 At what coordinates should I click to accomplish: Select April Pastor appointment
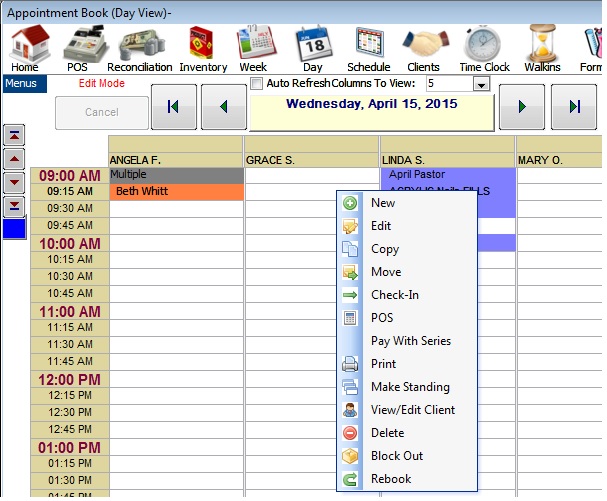click(x=448, y=175)
